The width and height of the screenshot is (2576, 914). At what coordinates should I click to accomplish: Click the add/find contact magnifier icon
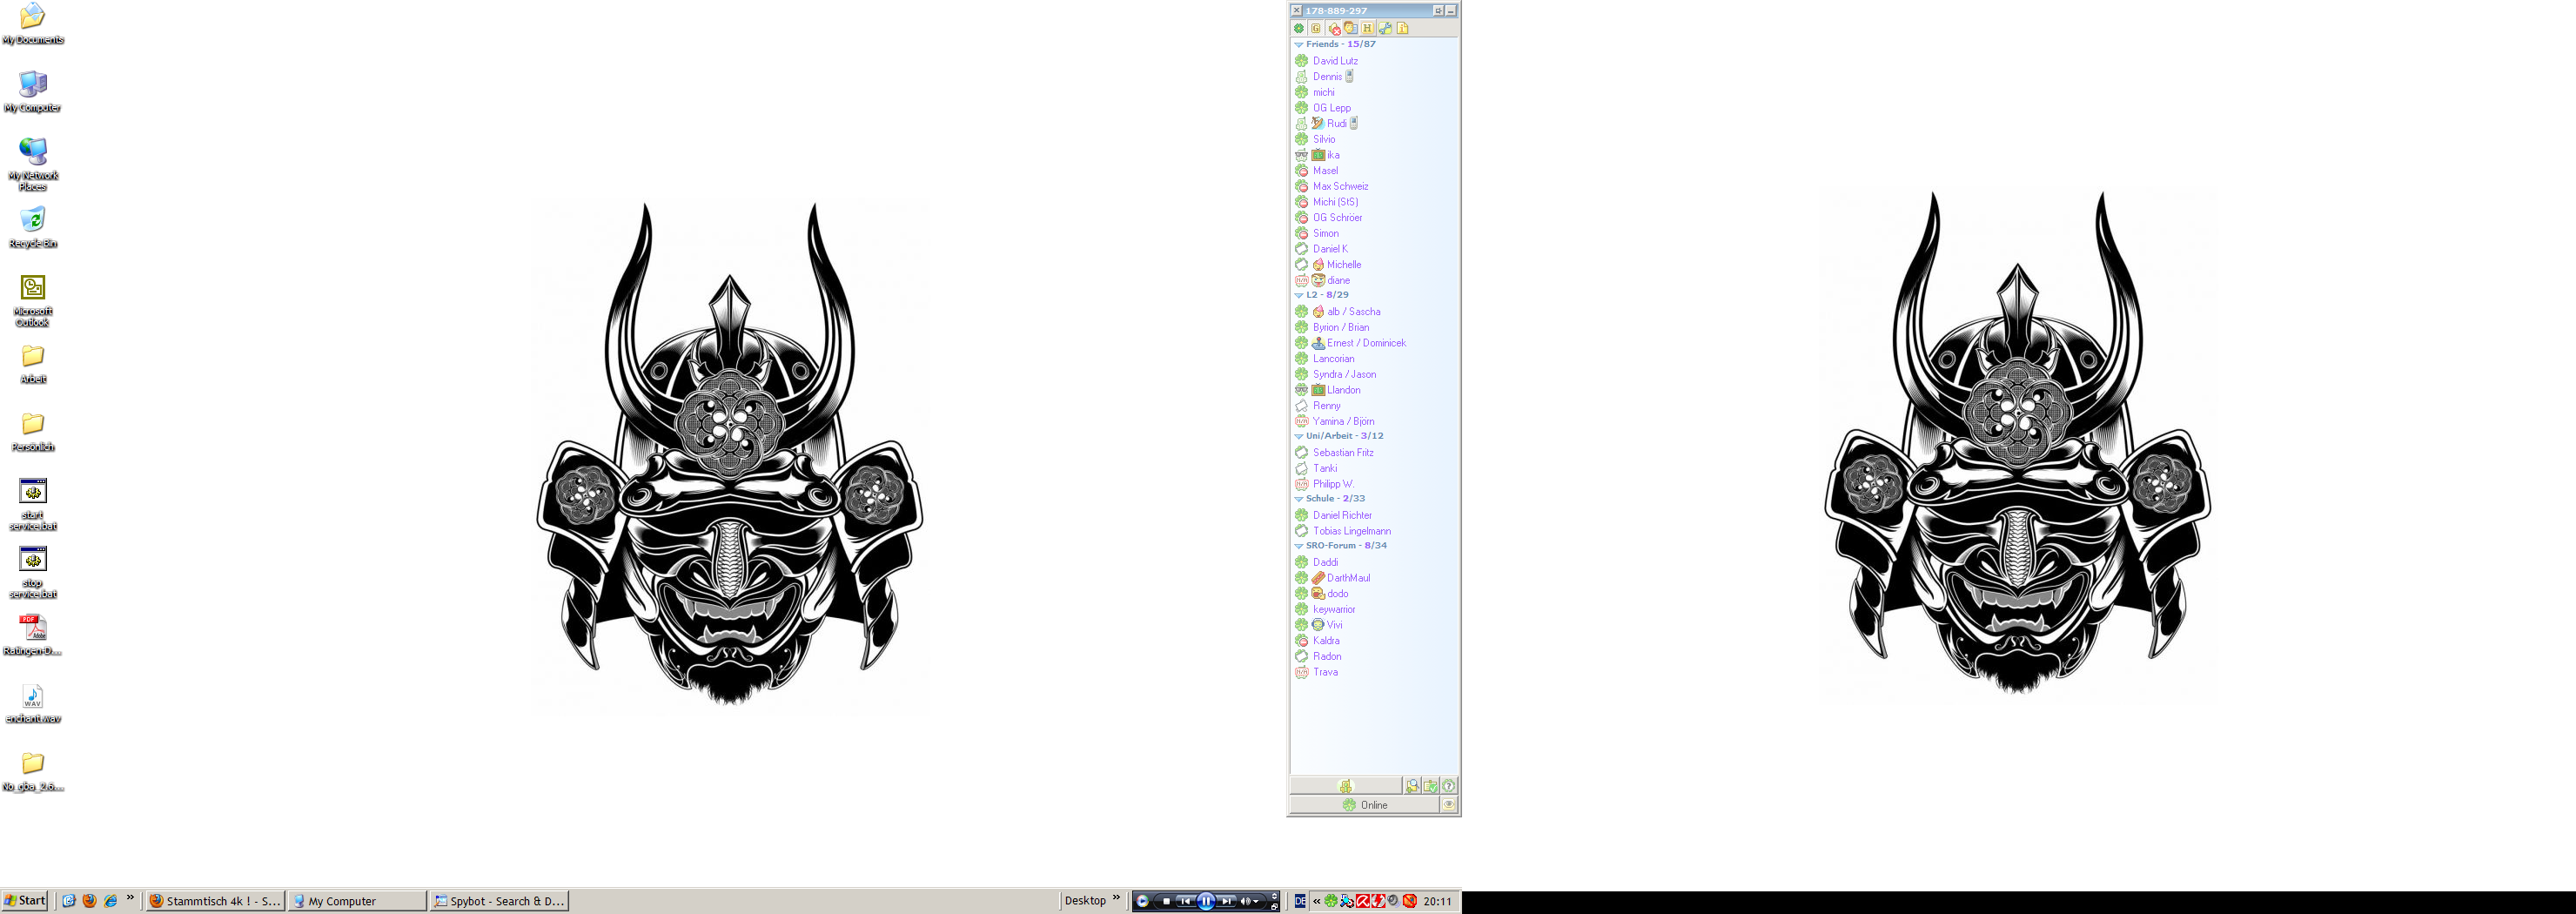point(1412,786)
